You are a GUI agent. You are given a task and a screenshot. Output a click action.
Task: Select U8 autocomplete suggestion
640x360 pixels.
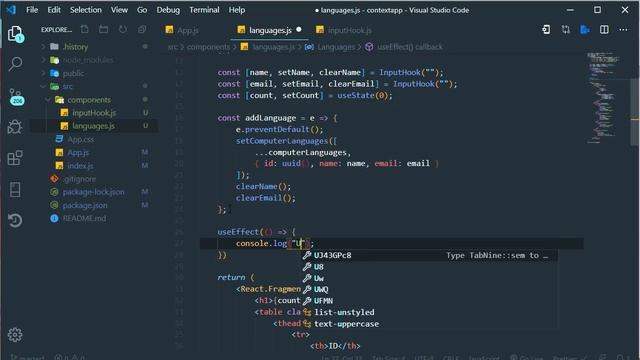tap(429, 267)
